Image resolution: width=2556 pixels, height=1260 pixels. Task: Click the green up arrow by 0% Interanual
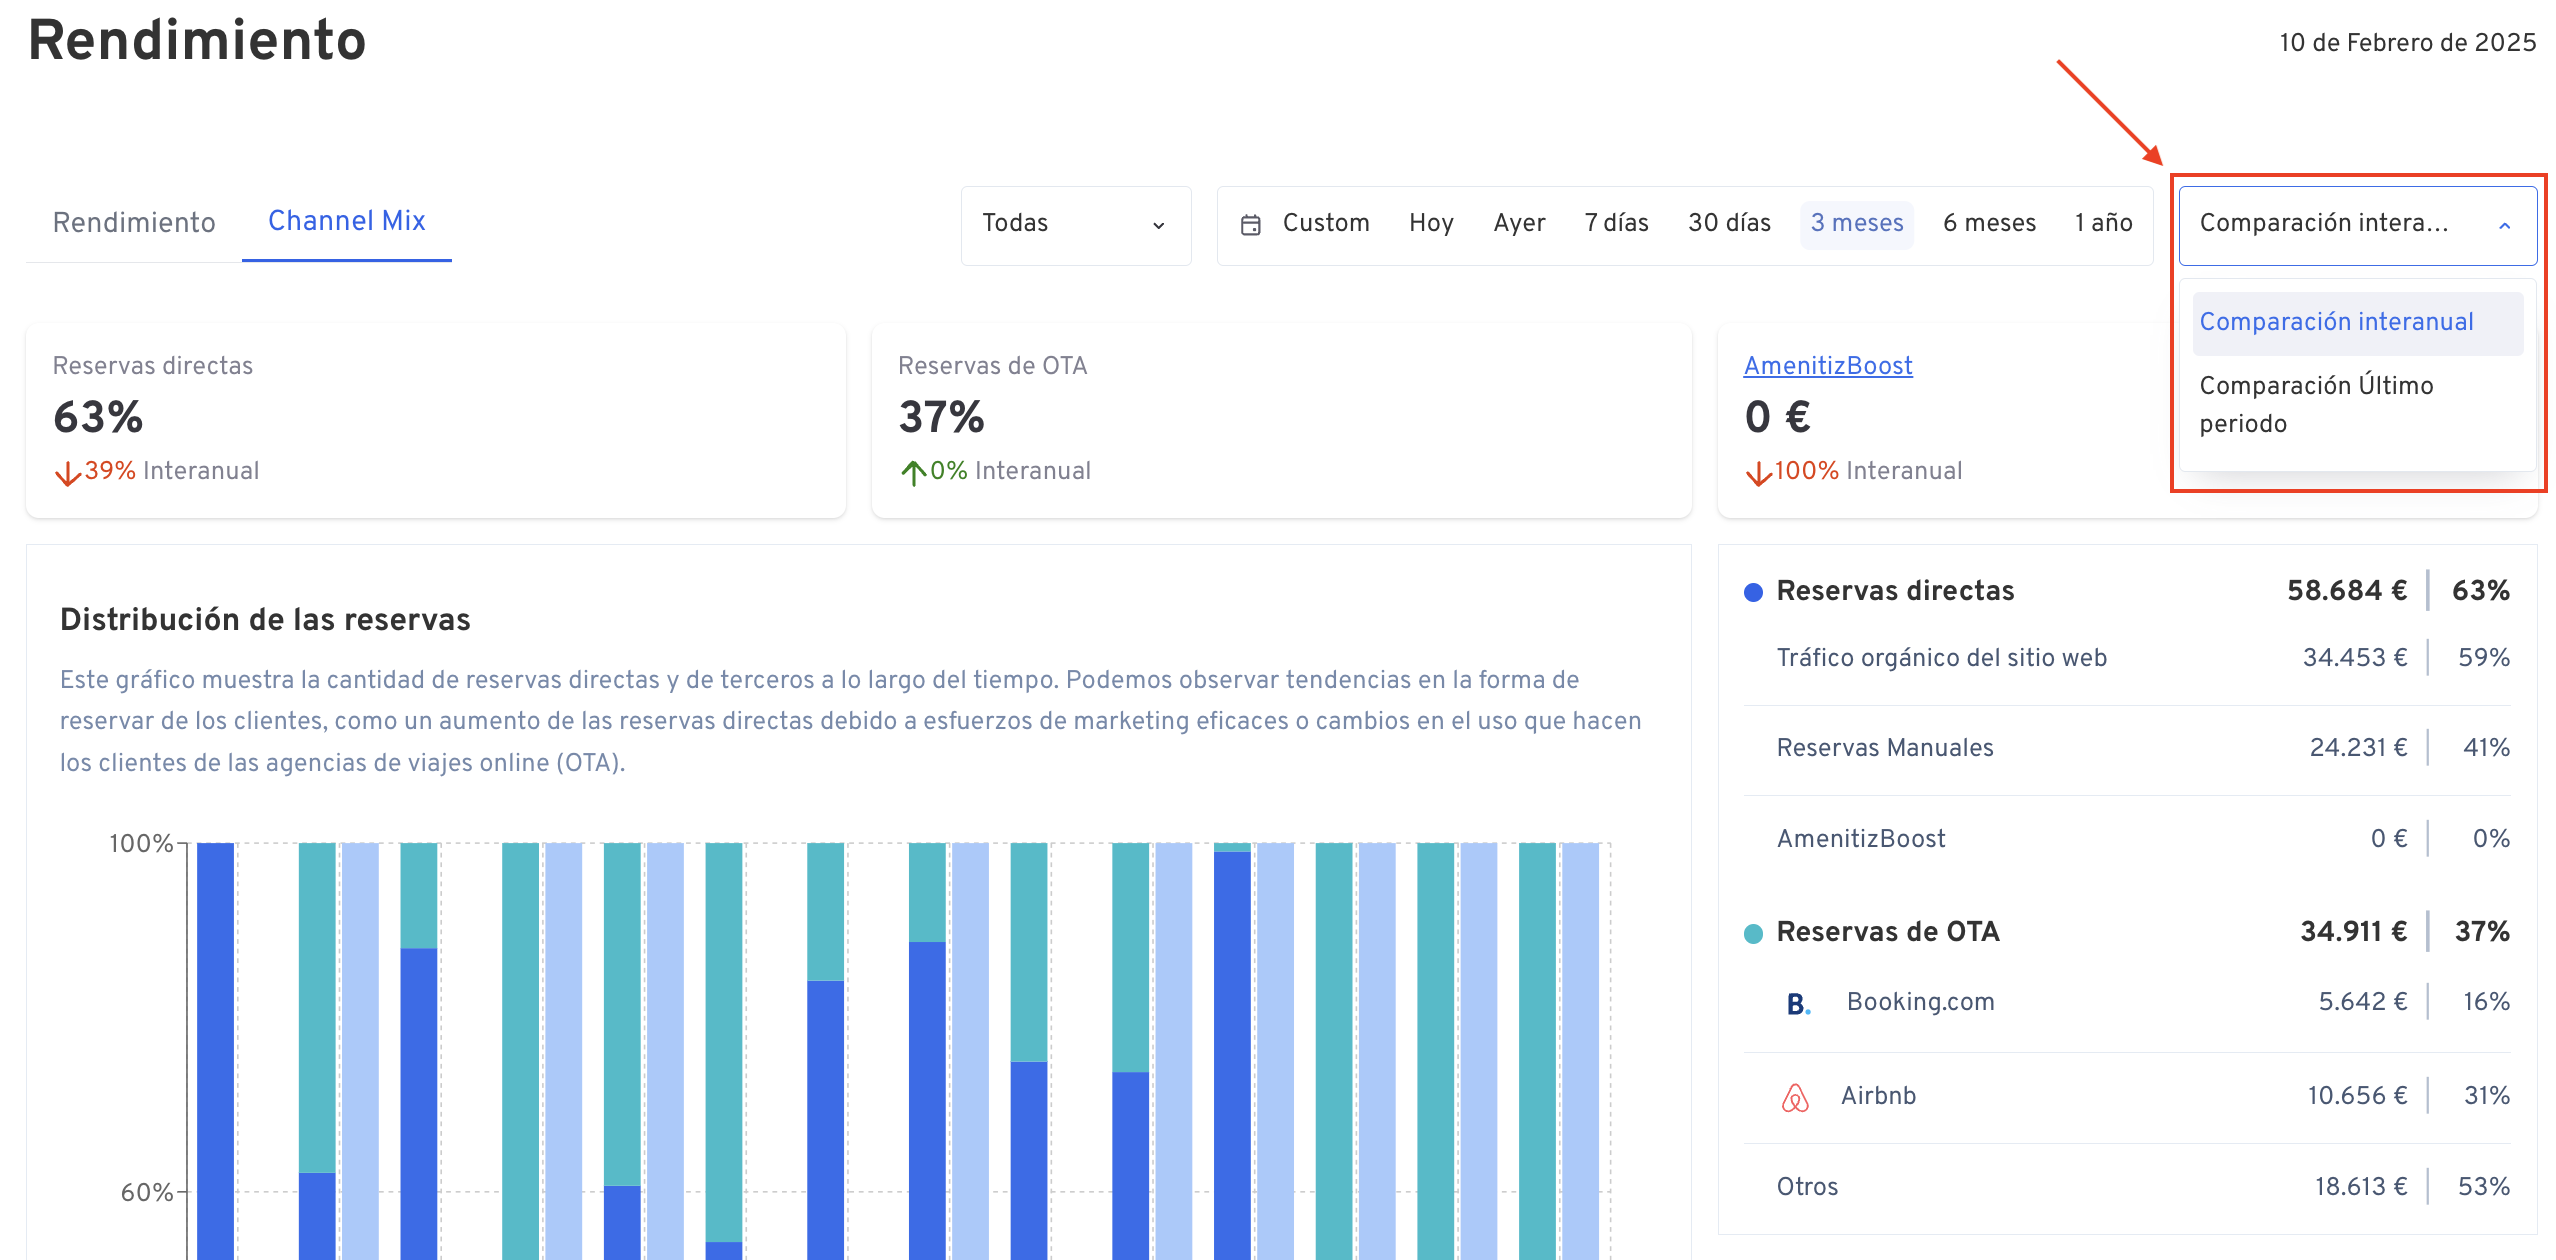tap(912, 473)
